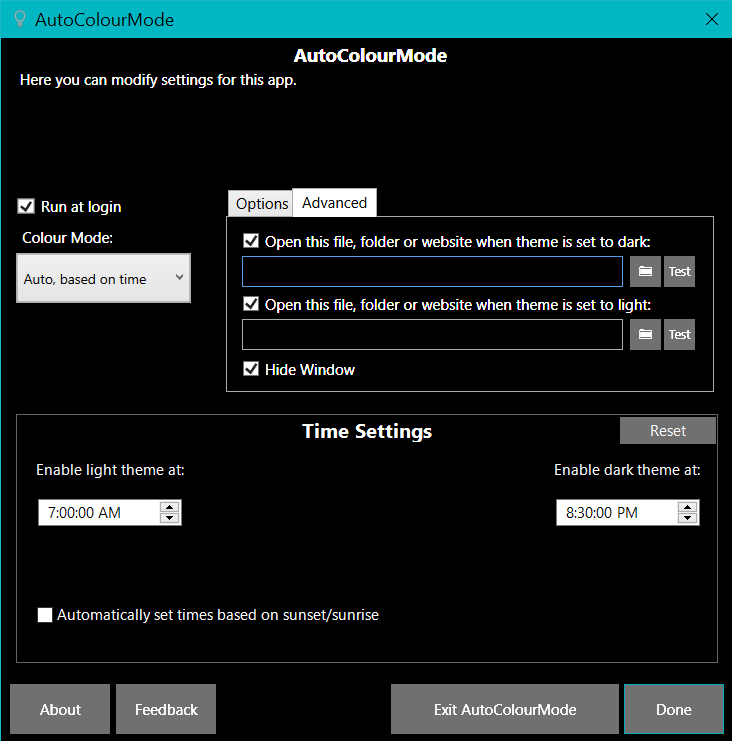
Task: Browse for the light theme file with folder icon
Action: pos(645,335)
